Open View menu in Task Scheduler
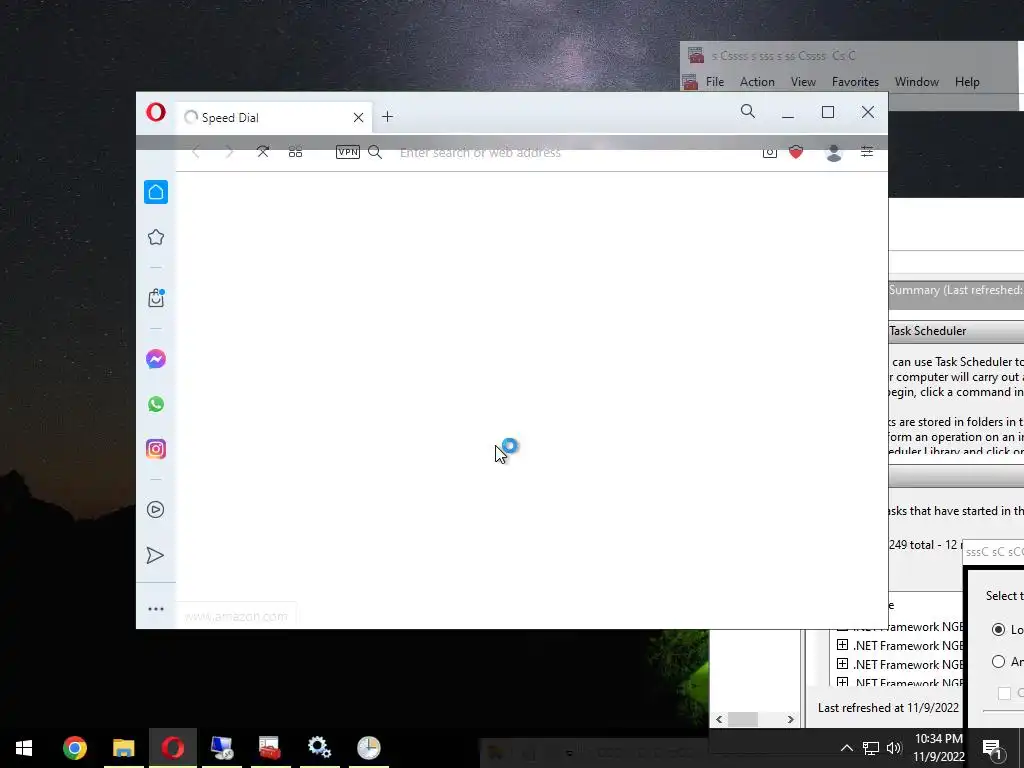This screenshot has height=768, width=1024. [x=803, y=82]
